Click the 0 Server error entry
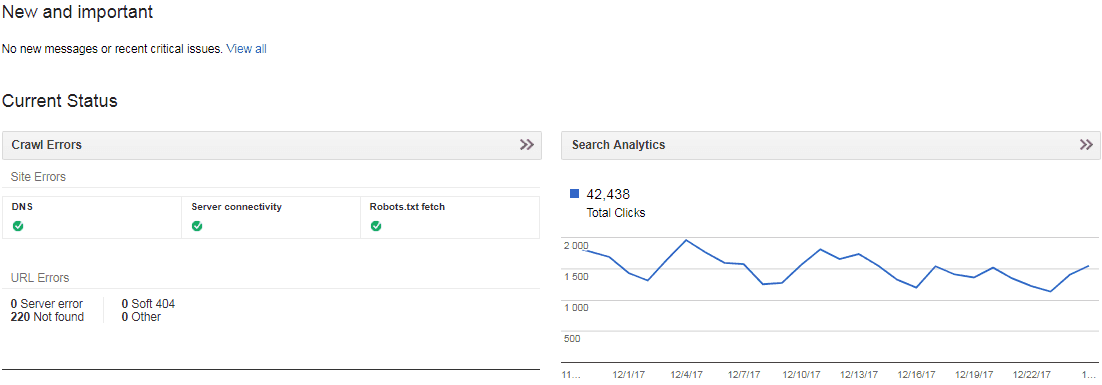Viewport: 1102px width, 385px height. click(x=46, y=304)
